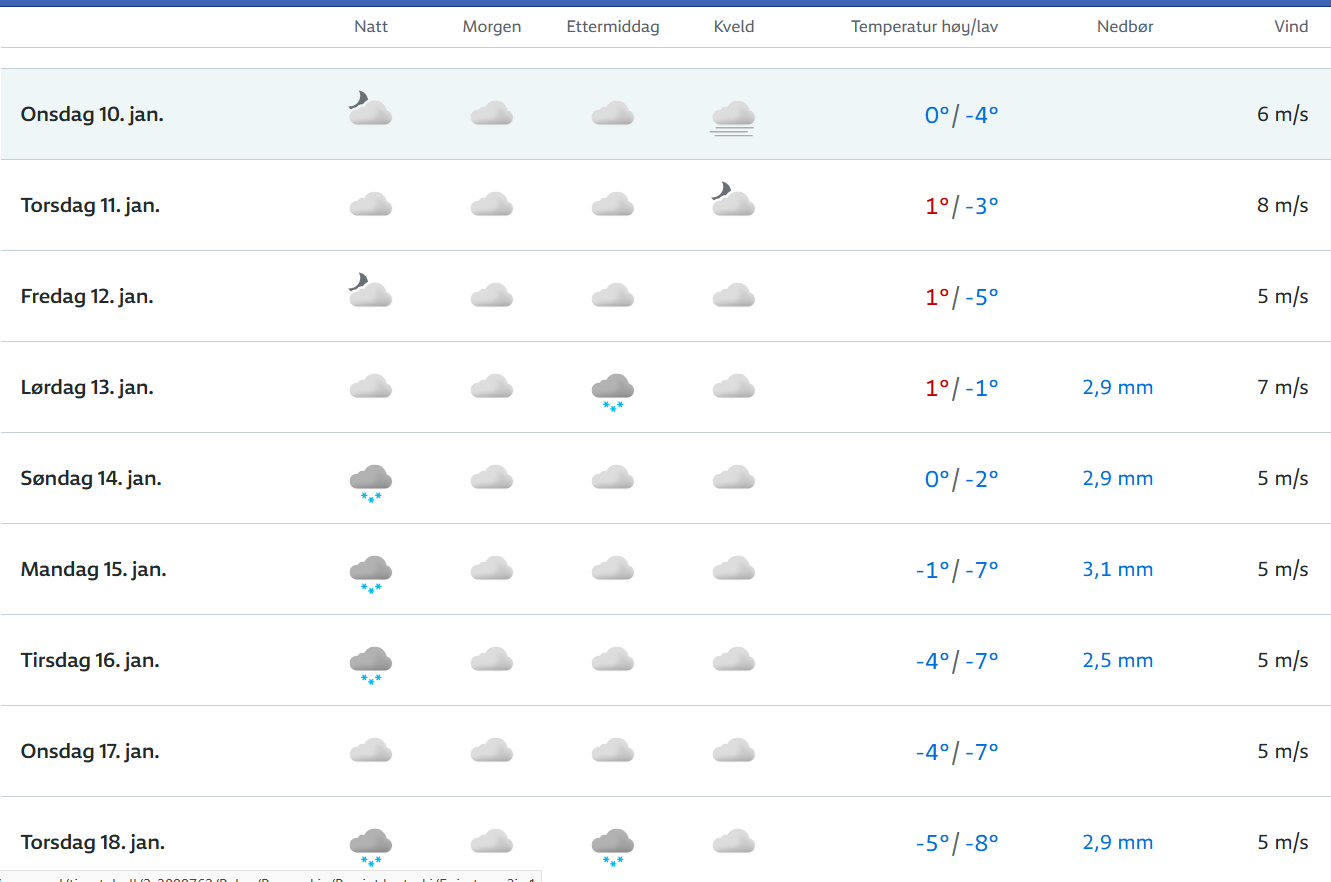The height and width of the screenshot is (882, 1331).
Task: Select the Lørdag 13. jan. row label
Action: tap(87, 387)
